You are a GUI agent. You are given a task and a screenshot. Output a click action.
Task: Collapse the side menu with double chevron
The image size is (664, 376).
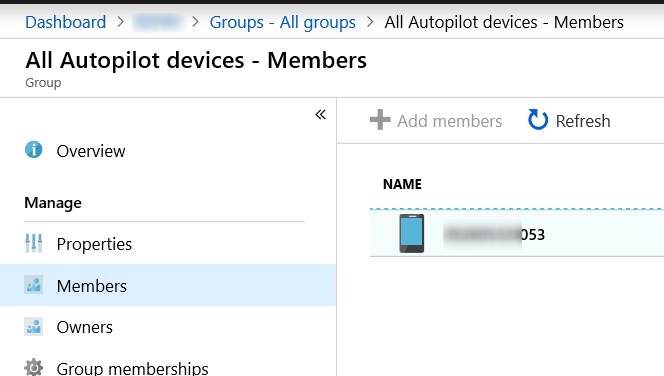[321, 114]
